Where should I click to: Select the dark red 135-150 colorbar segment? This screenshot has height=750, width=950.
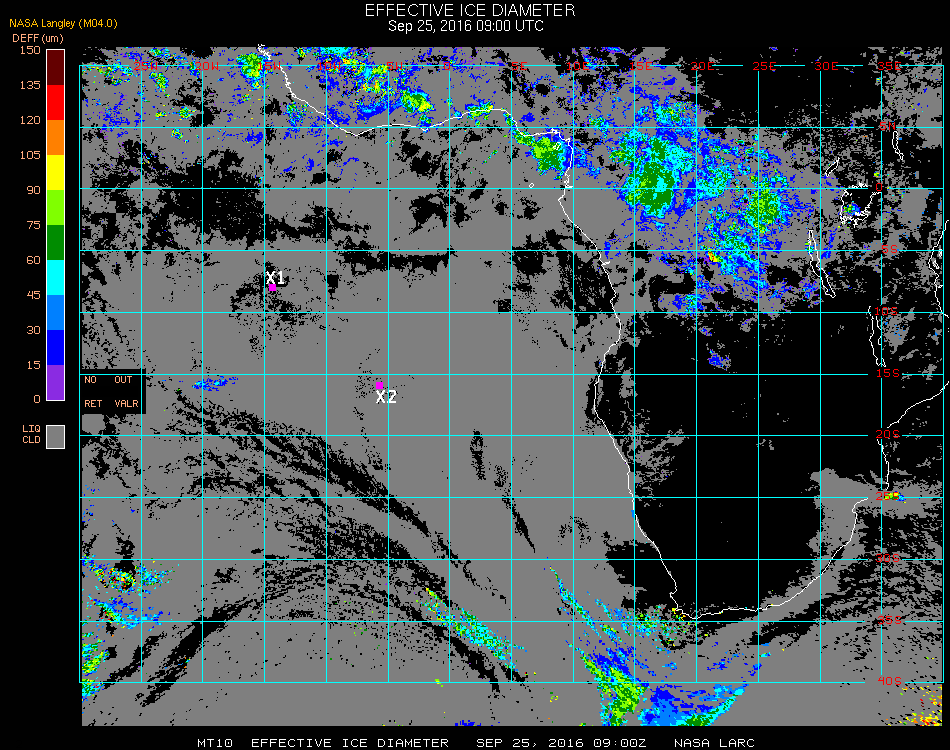pos(56,67)
